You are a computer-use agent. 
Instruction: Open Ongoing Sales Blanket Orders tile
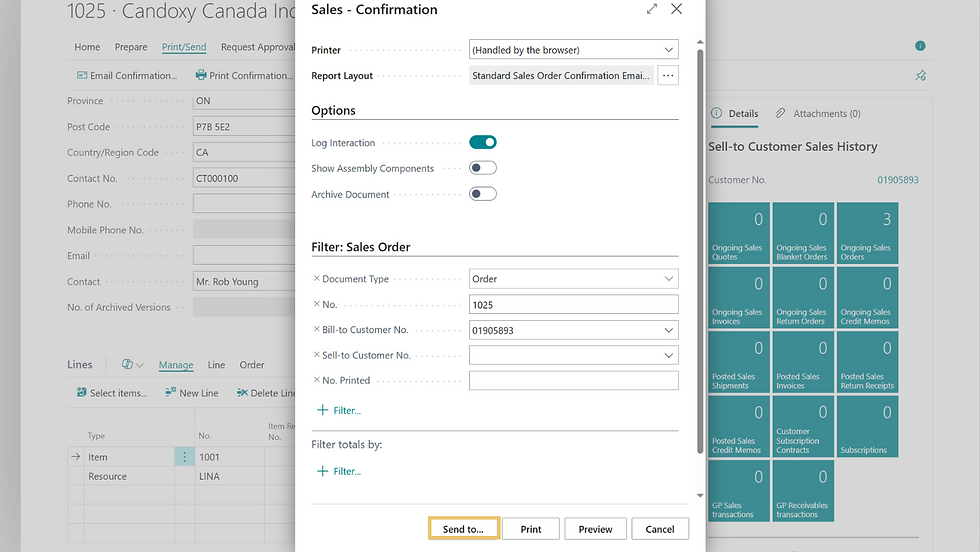click(803, 233)
